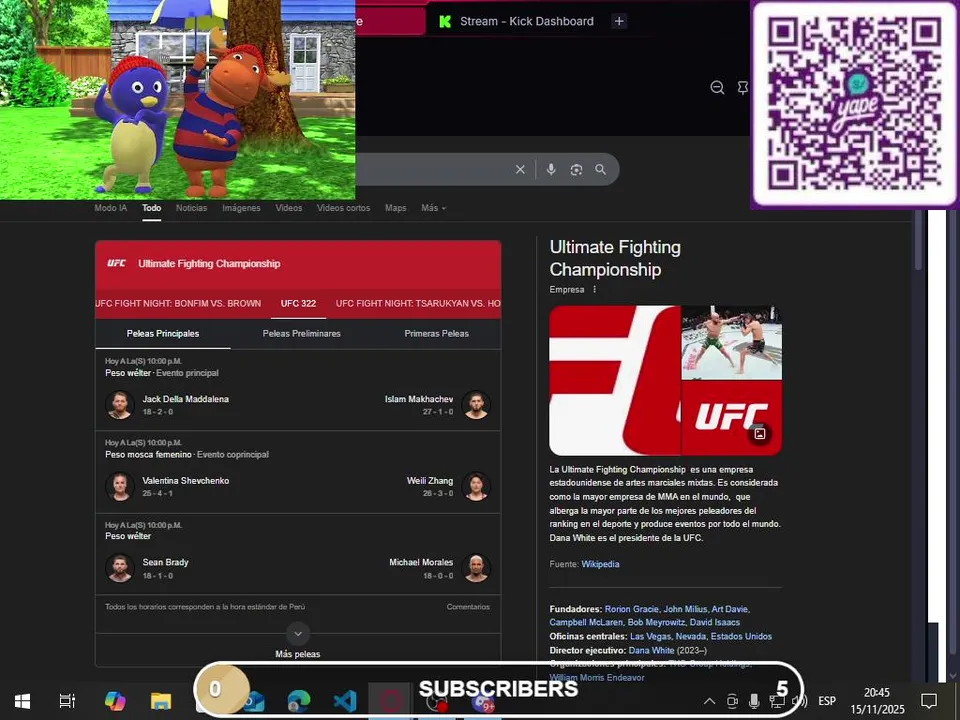This screenshot has width=960, height=720.
Task: Click the pin icon next to the zoom icon
Action: (742, 88)
